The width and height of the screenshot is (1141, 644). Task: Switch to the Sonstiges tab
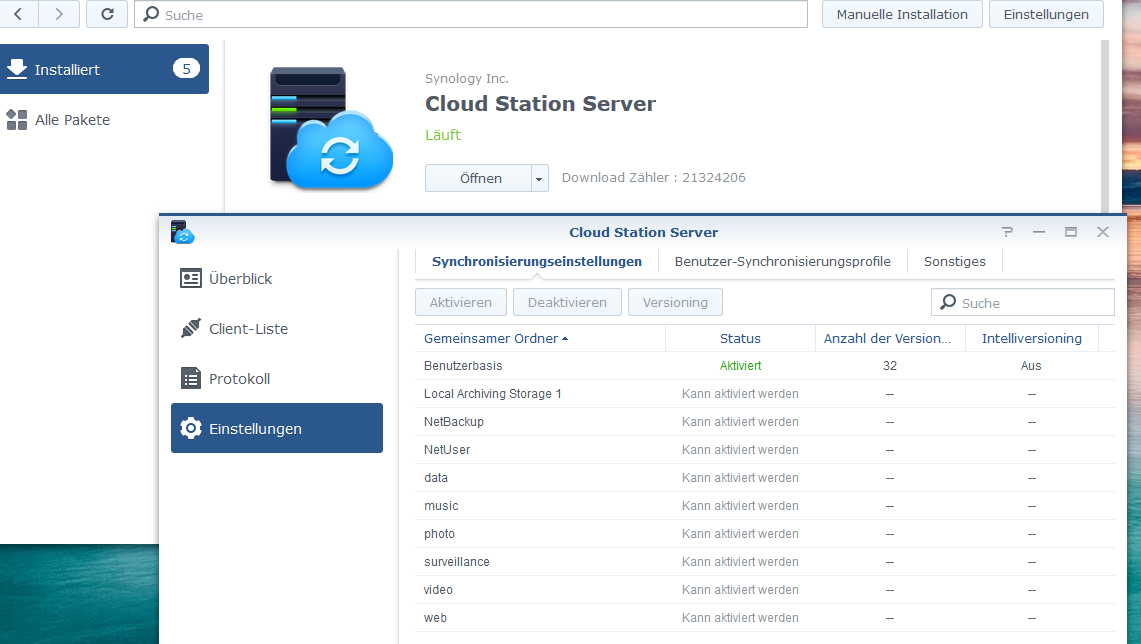coord(954,262)
